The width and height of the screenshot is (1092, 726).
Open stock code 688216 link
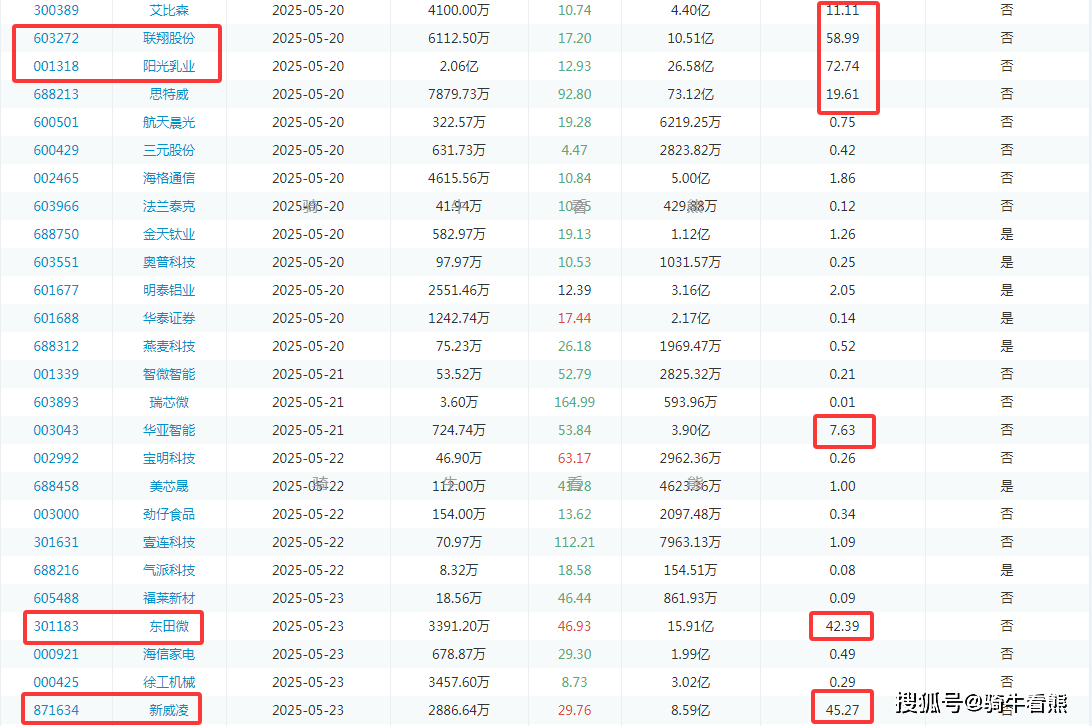click(56, 570)
